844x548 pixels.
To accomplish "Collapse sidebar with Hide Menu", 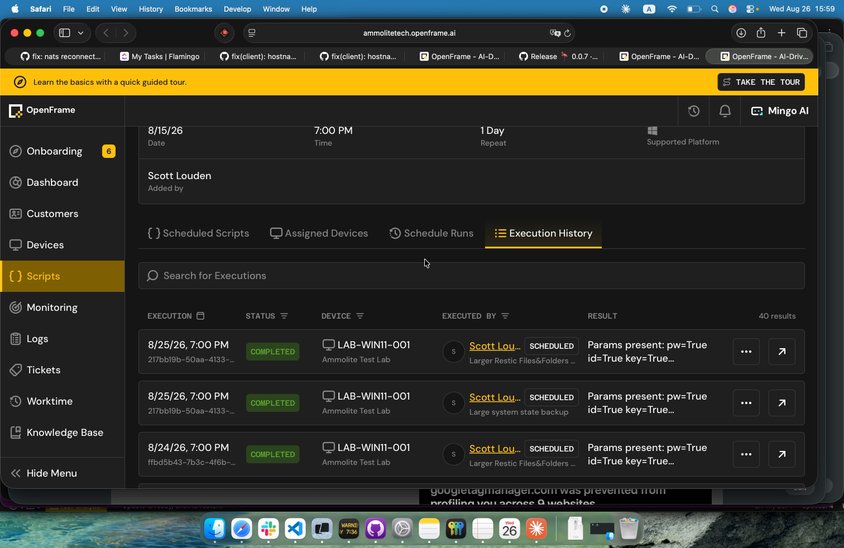I will pyautogui.click(x=62, y=473).
